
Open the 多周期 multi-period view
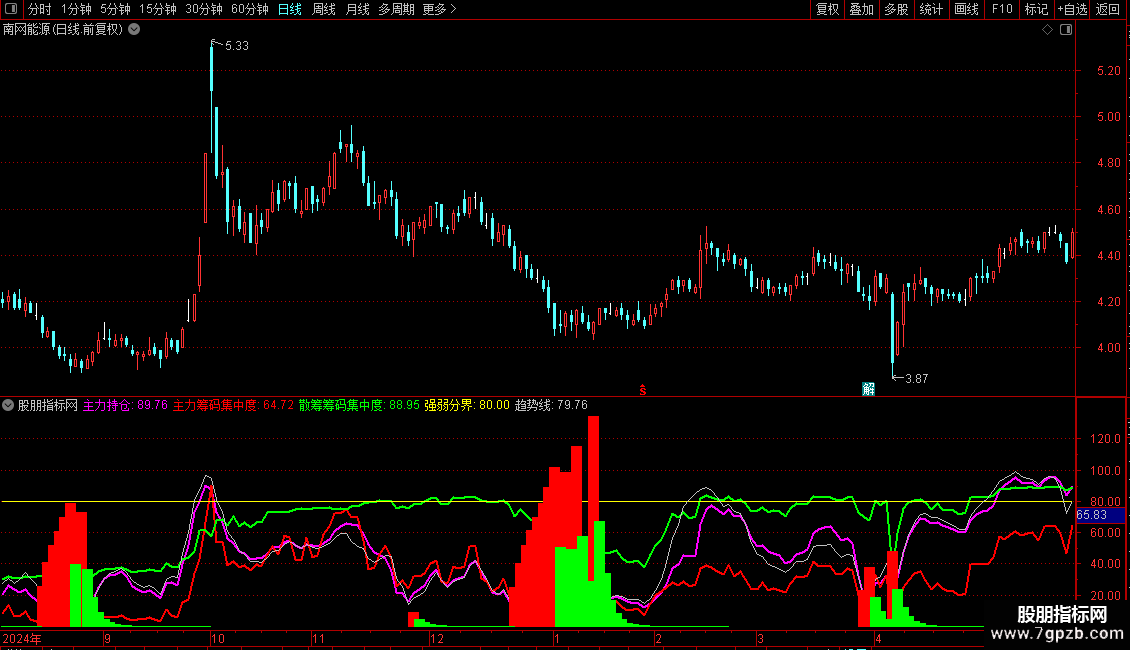(396, 9)
